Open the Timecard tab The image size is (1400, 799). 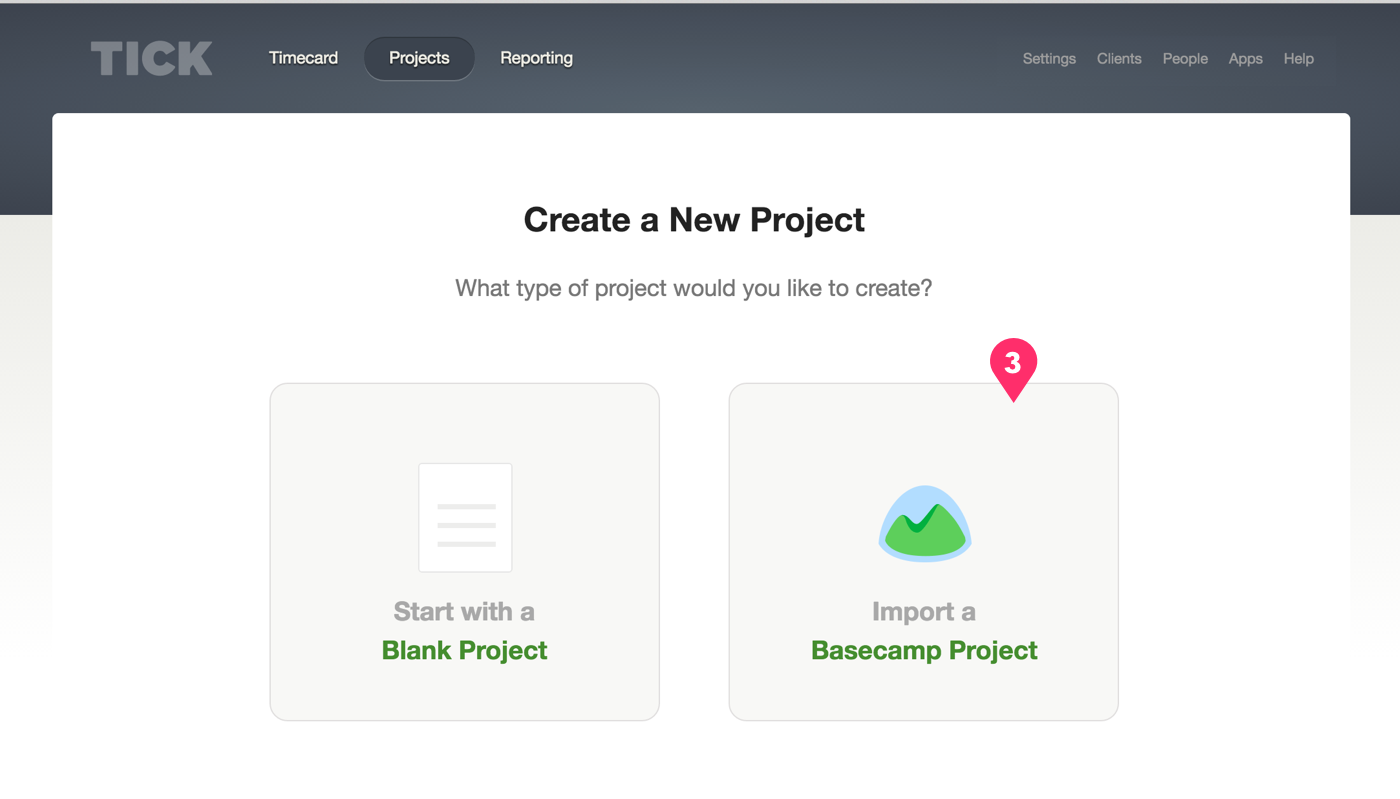point(302,58)
